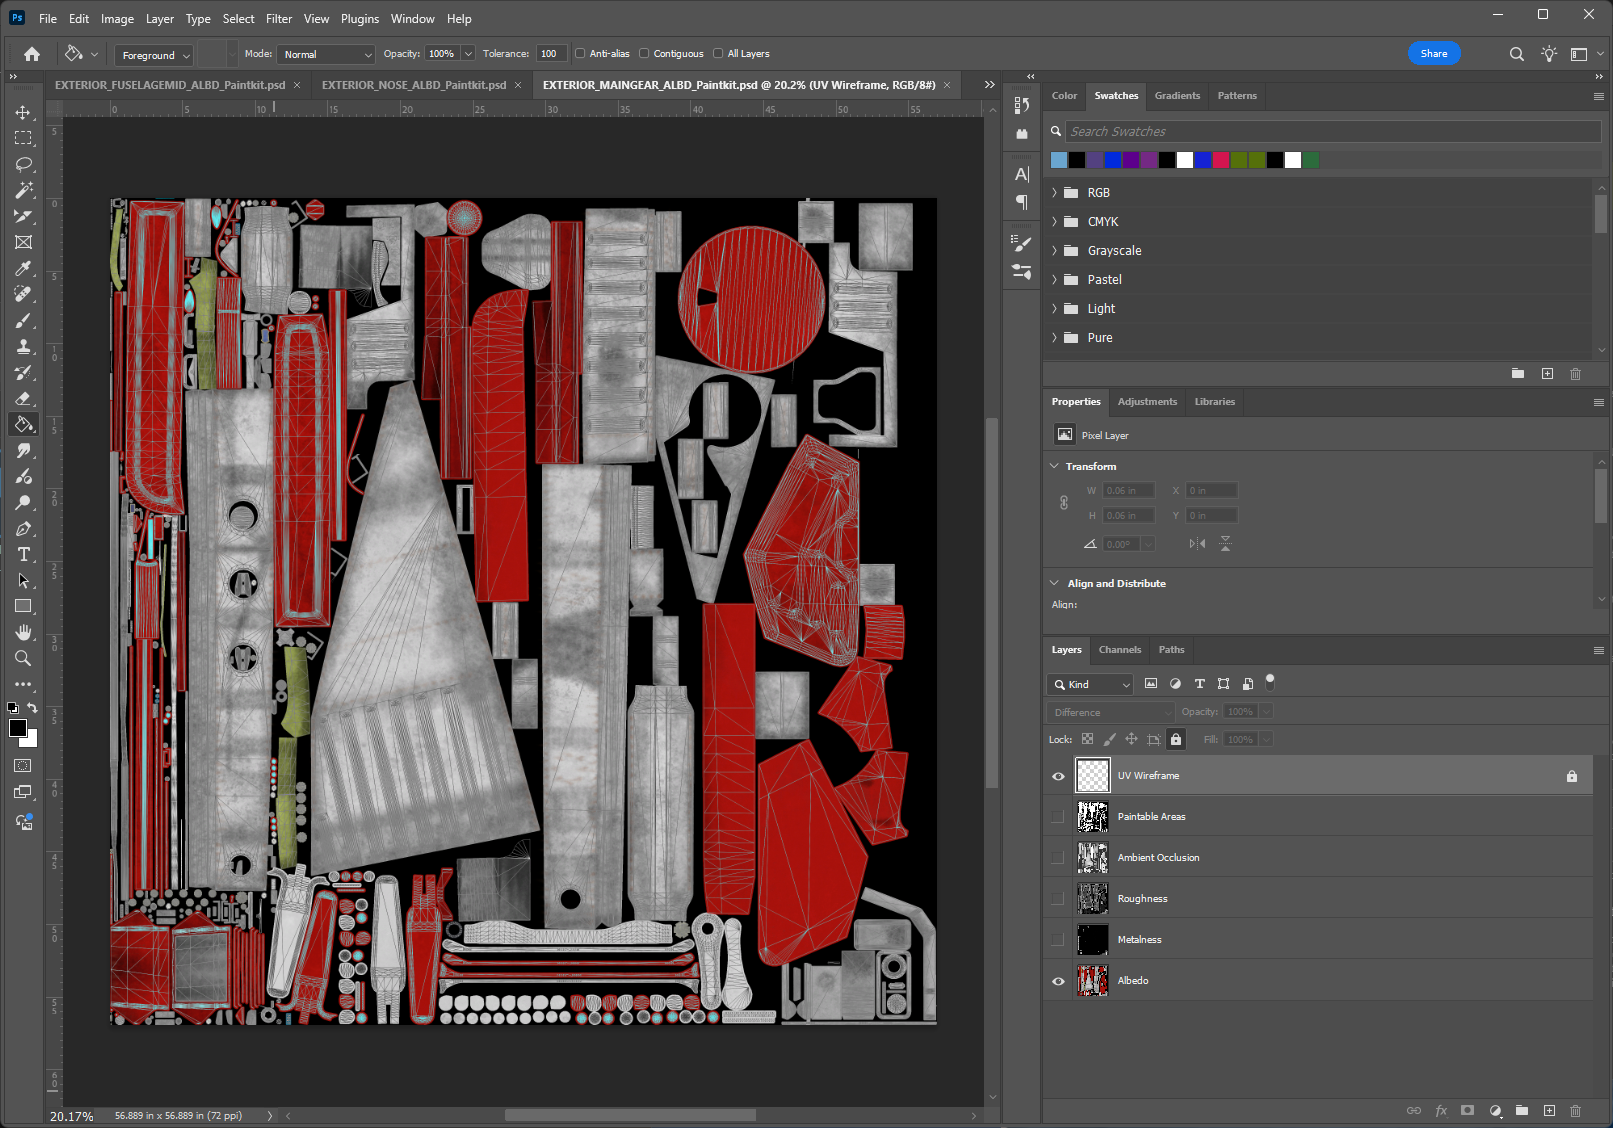Open the Patterns panel tab
1613x1128 pixels.
tap(1237, 96)
